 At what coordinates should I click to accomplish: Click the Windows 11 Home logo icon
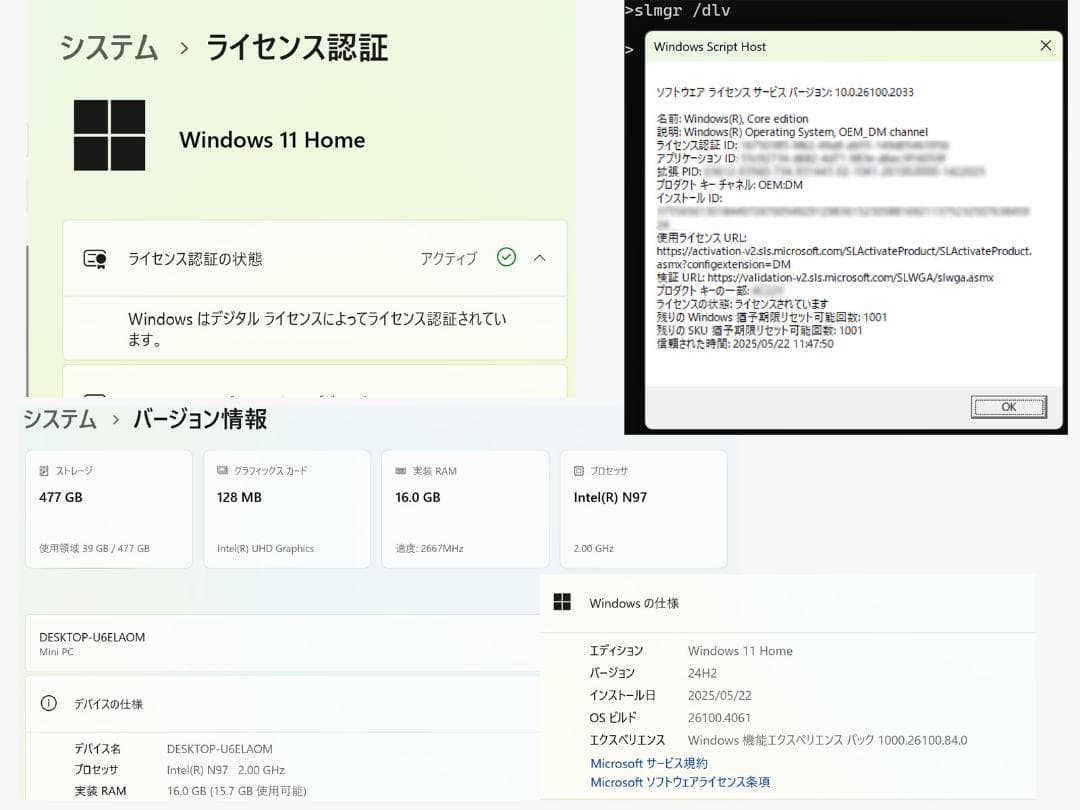[110, 133]
